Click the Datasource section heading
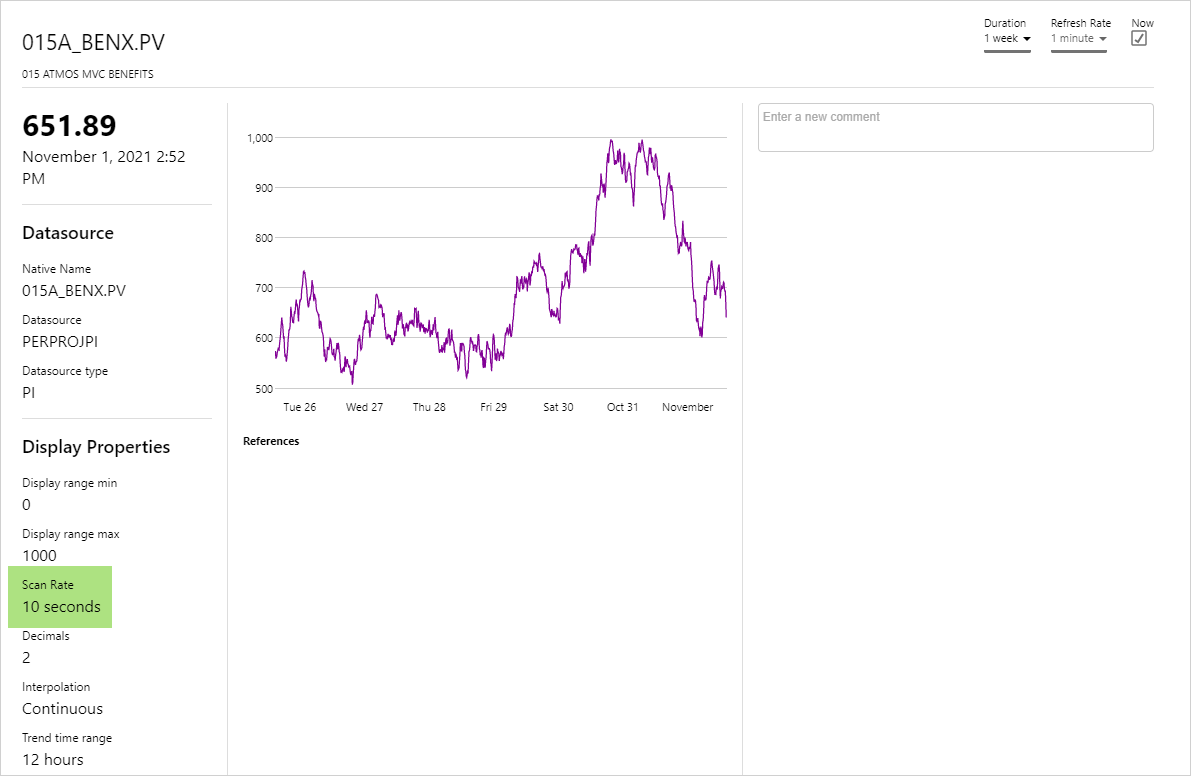This screenshot has height=776, width=1191. pyautogui.click(x=68, y=233)
